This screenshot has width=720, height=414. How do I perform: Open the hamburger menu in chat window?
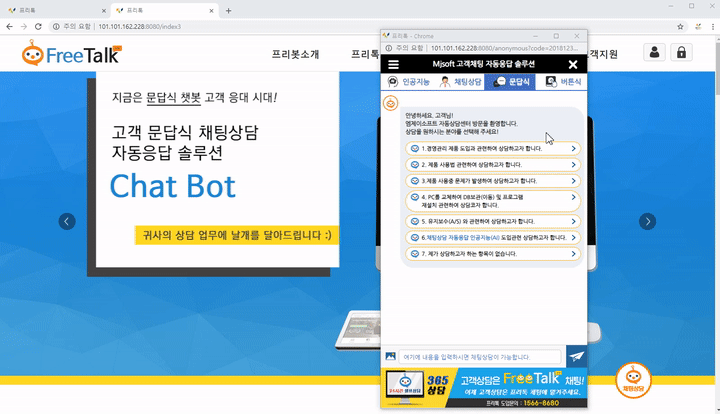click(x=394, y=65)
